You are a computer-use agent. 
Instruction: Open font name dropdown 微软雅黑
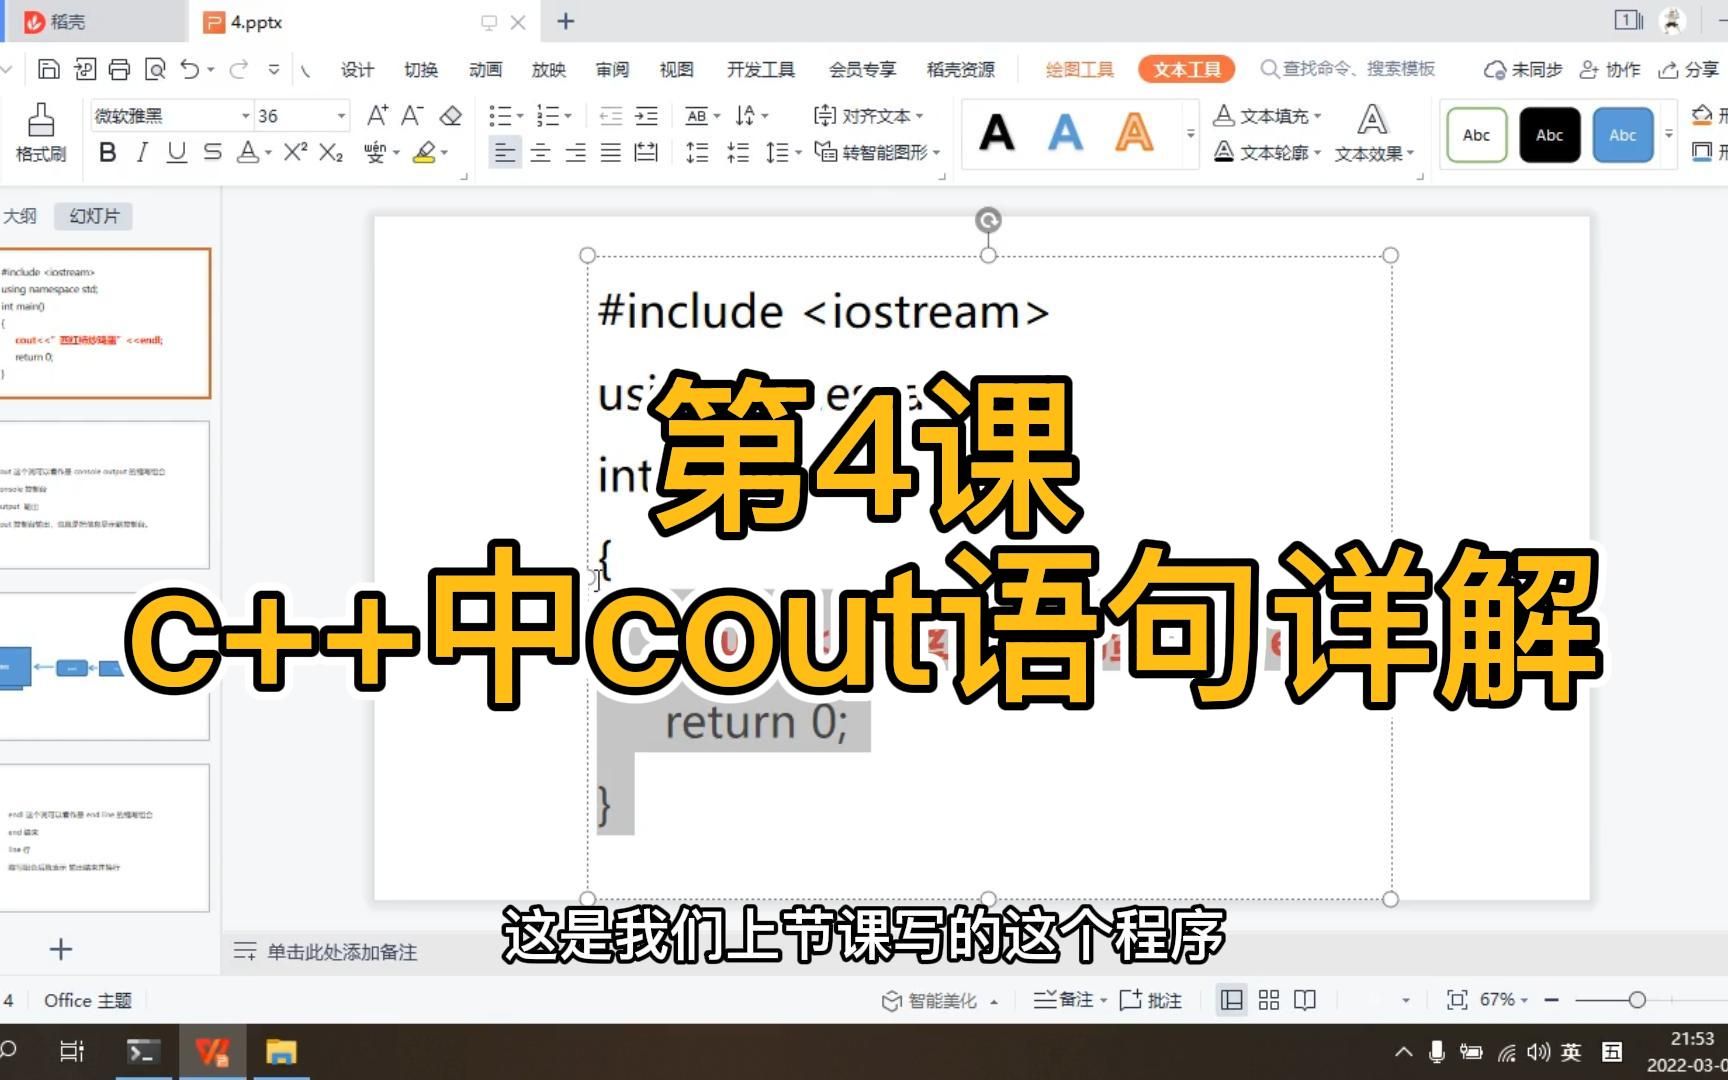tap(245, 116)
